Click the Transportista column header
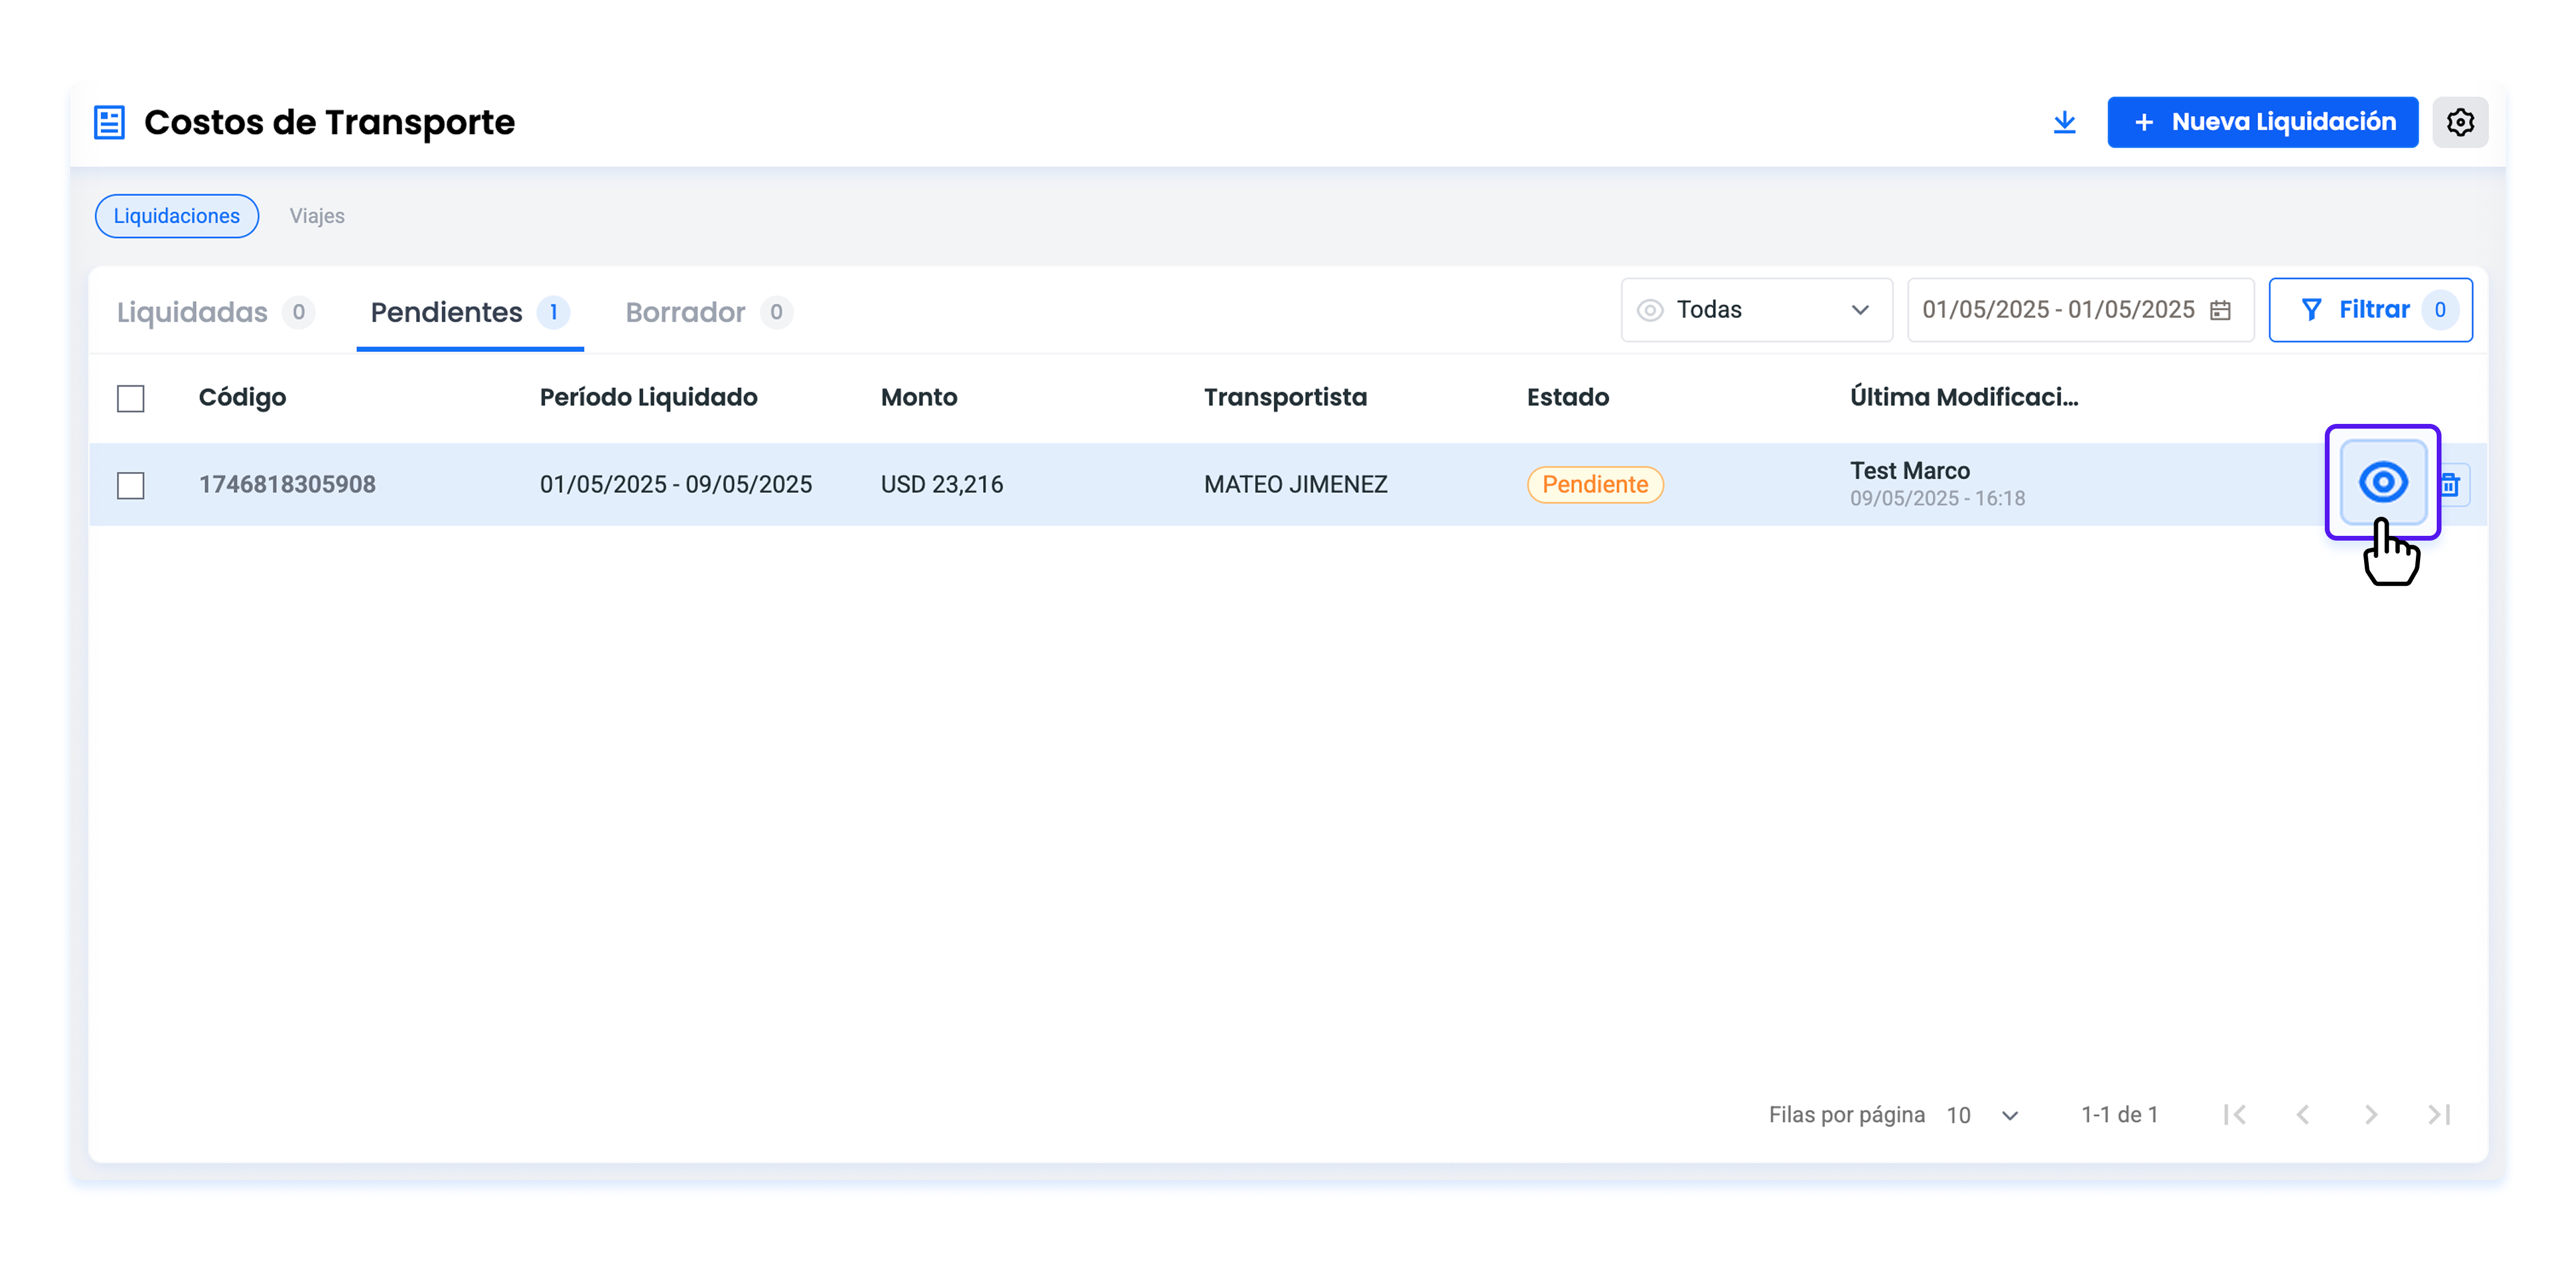This screenshot has width=2576, height=1261. pos(1285,397)
